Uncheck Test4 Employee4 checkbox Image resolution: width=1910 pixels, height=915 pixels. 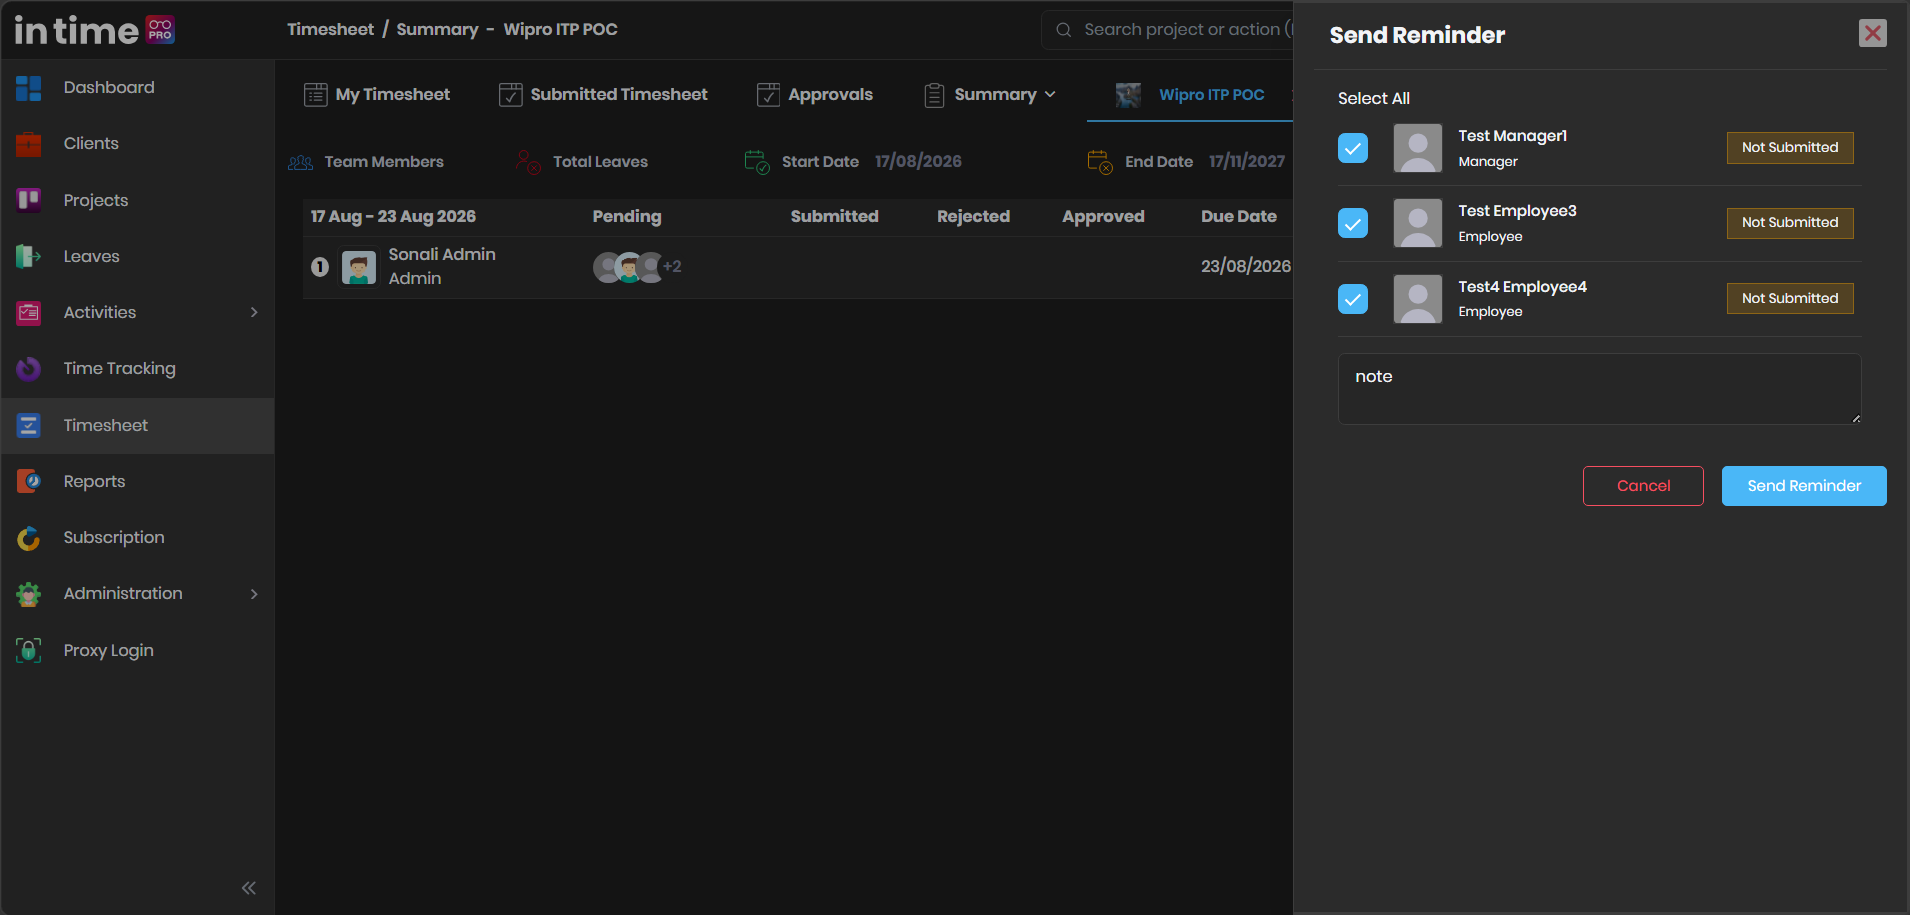tap(1353, 298)
